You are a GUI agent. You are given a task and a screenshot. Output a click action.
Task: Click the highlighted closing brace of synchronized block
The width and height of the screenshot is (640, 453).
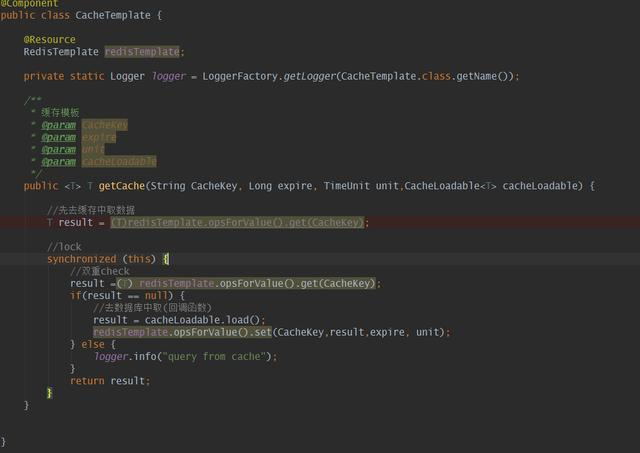click(x=49, y=393)
